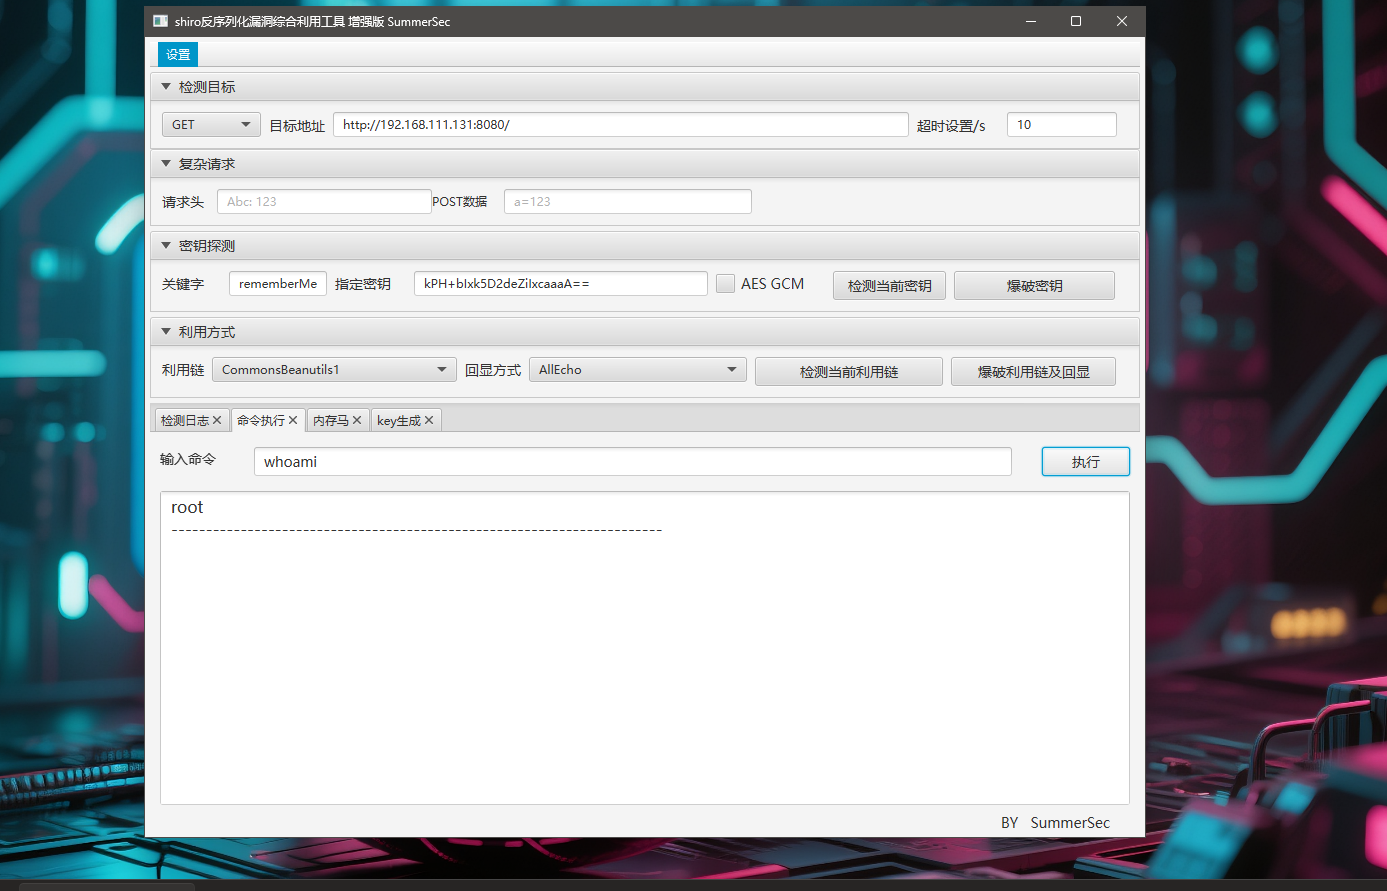Viewport: 1387px width, 891px height.
Task: Enable the AES GCM checkbox
Action: 725,284
